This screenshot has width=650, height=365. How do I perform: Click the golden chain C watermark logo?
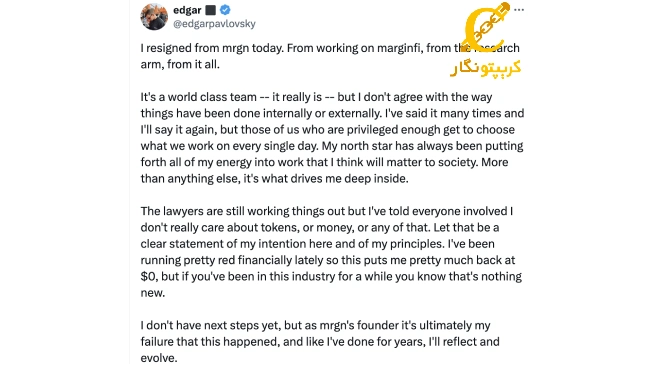pyautogui.click(x=487, y=27)
